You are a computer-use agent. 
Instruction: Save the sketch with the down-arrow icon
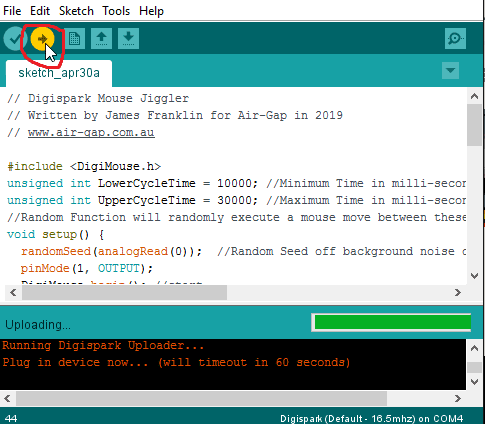[x=128, y=39]
